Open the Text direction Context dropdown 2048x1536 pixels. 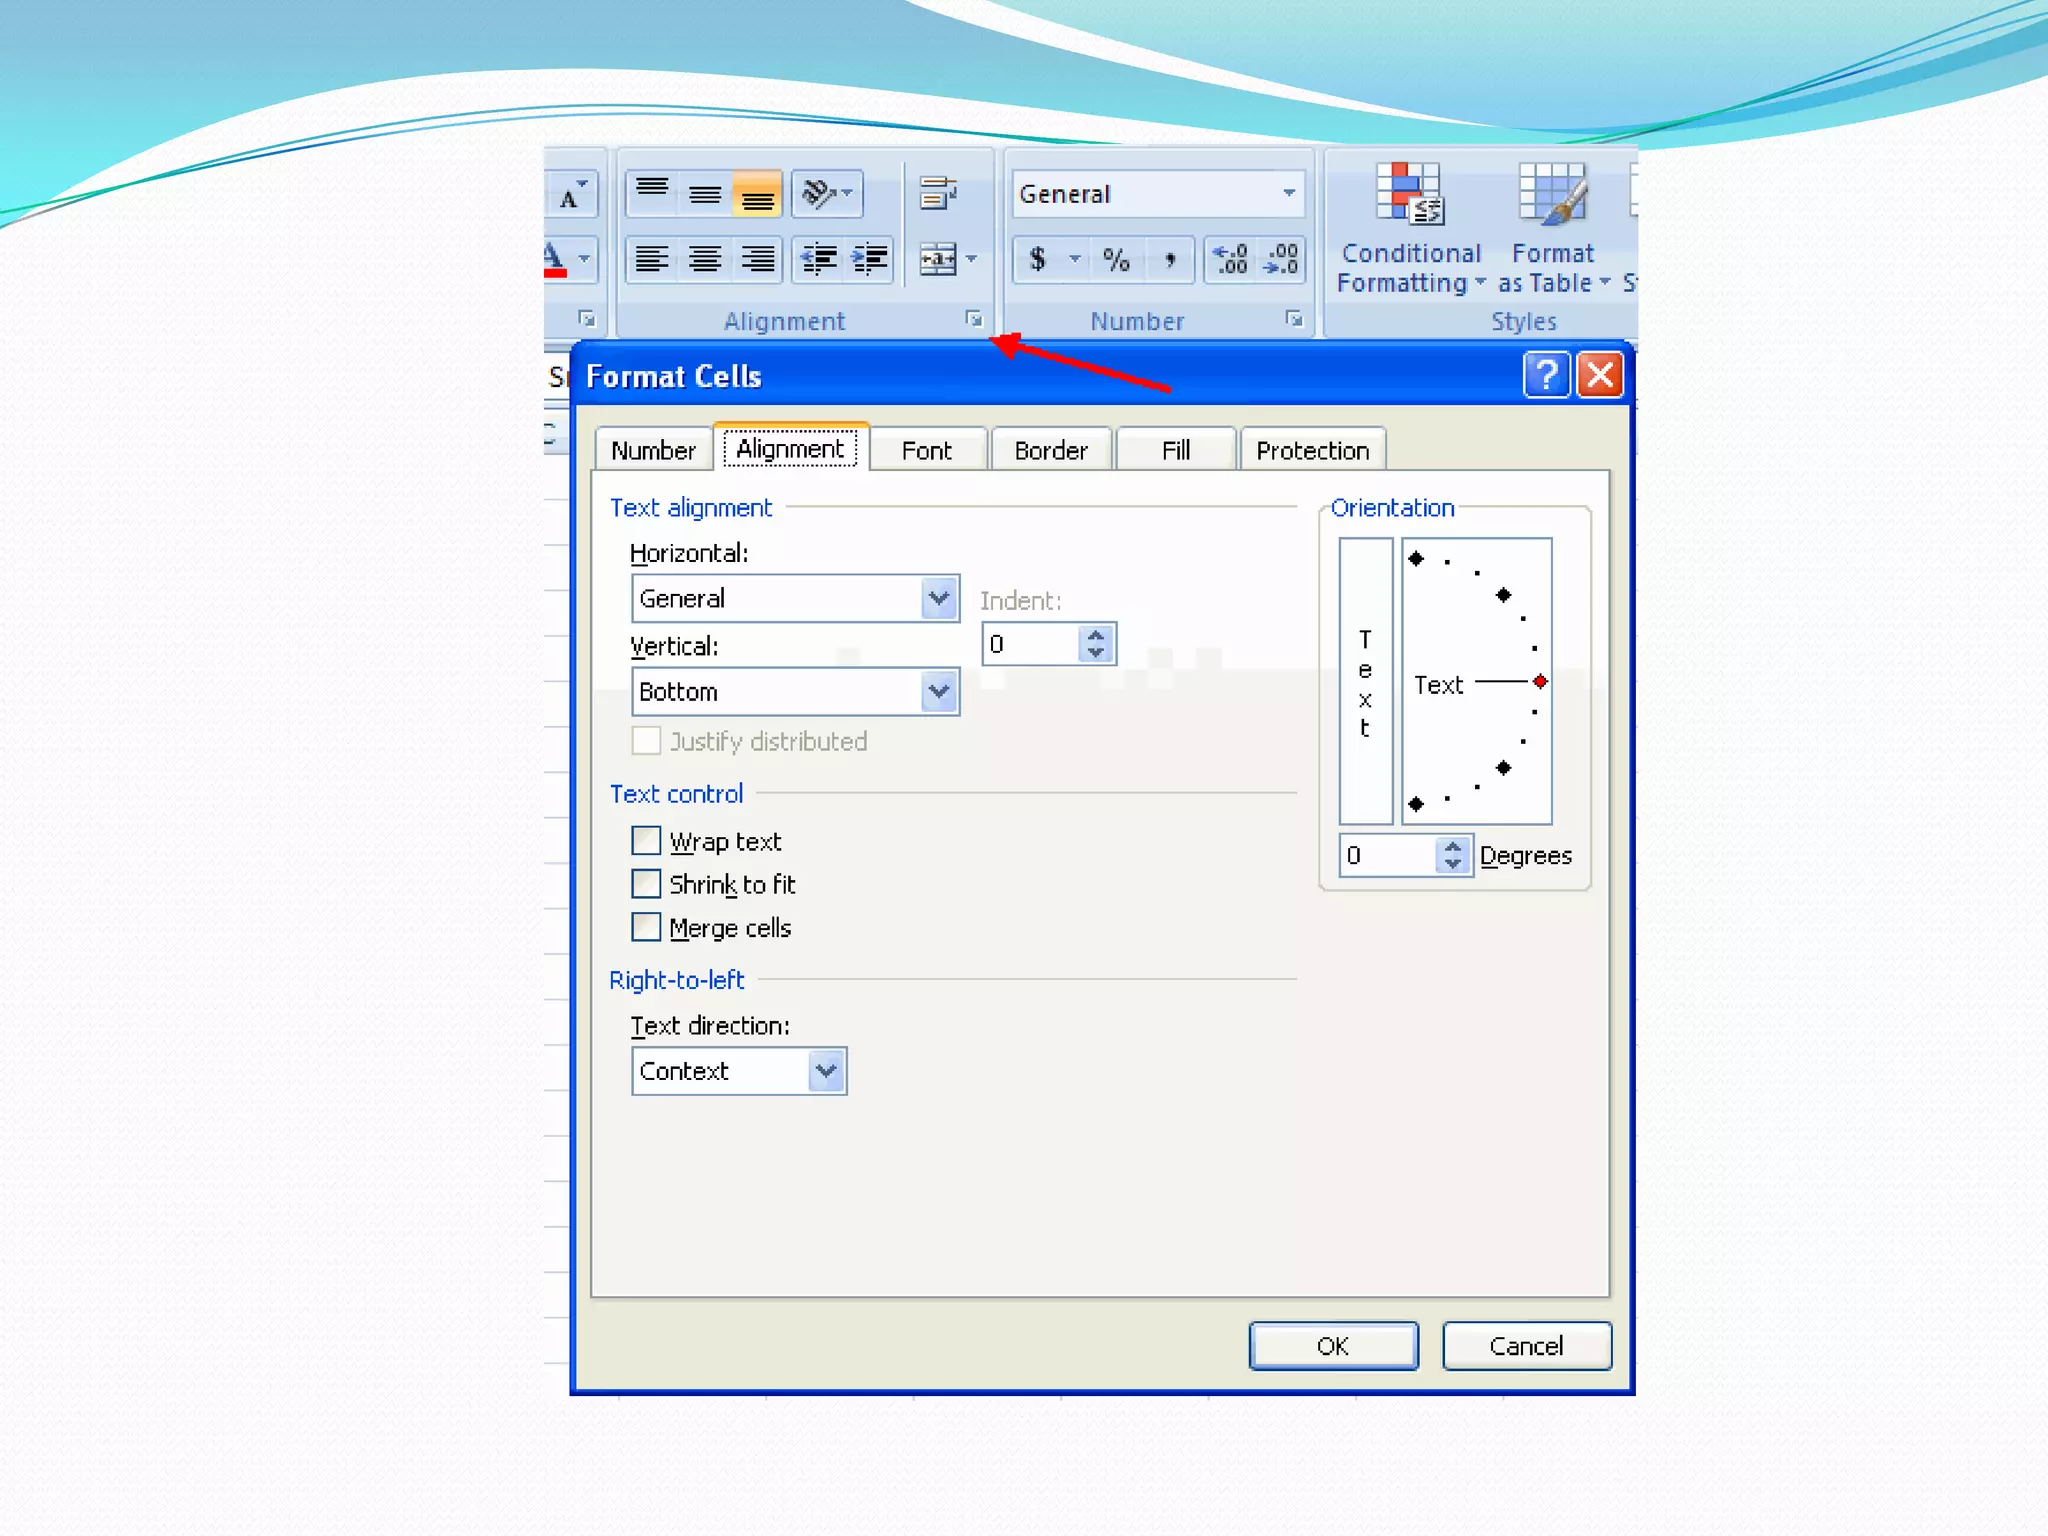click(826, 1071)
